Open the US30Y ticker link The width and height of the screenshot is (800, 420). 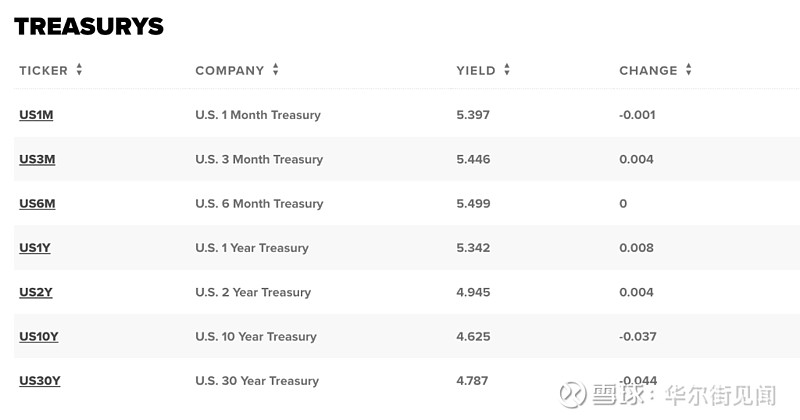tap(40, 381)
